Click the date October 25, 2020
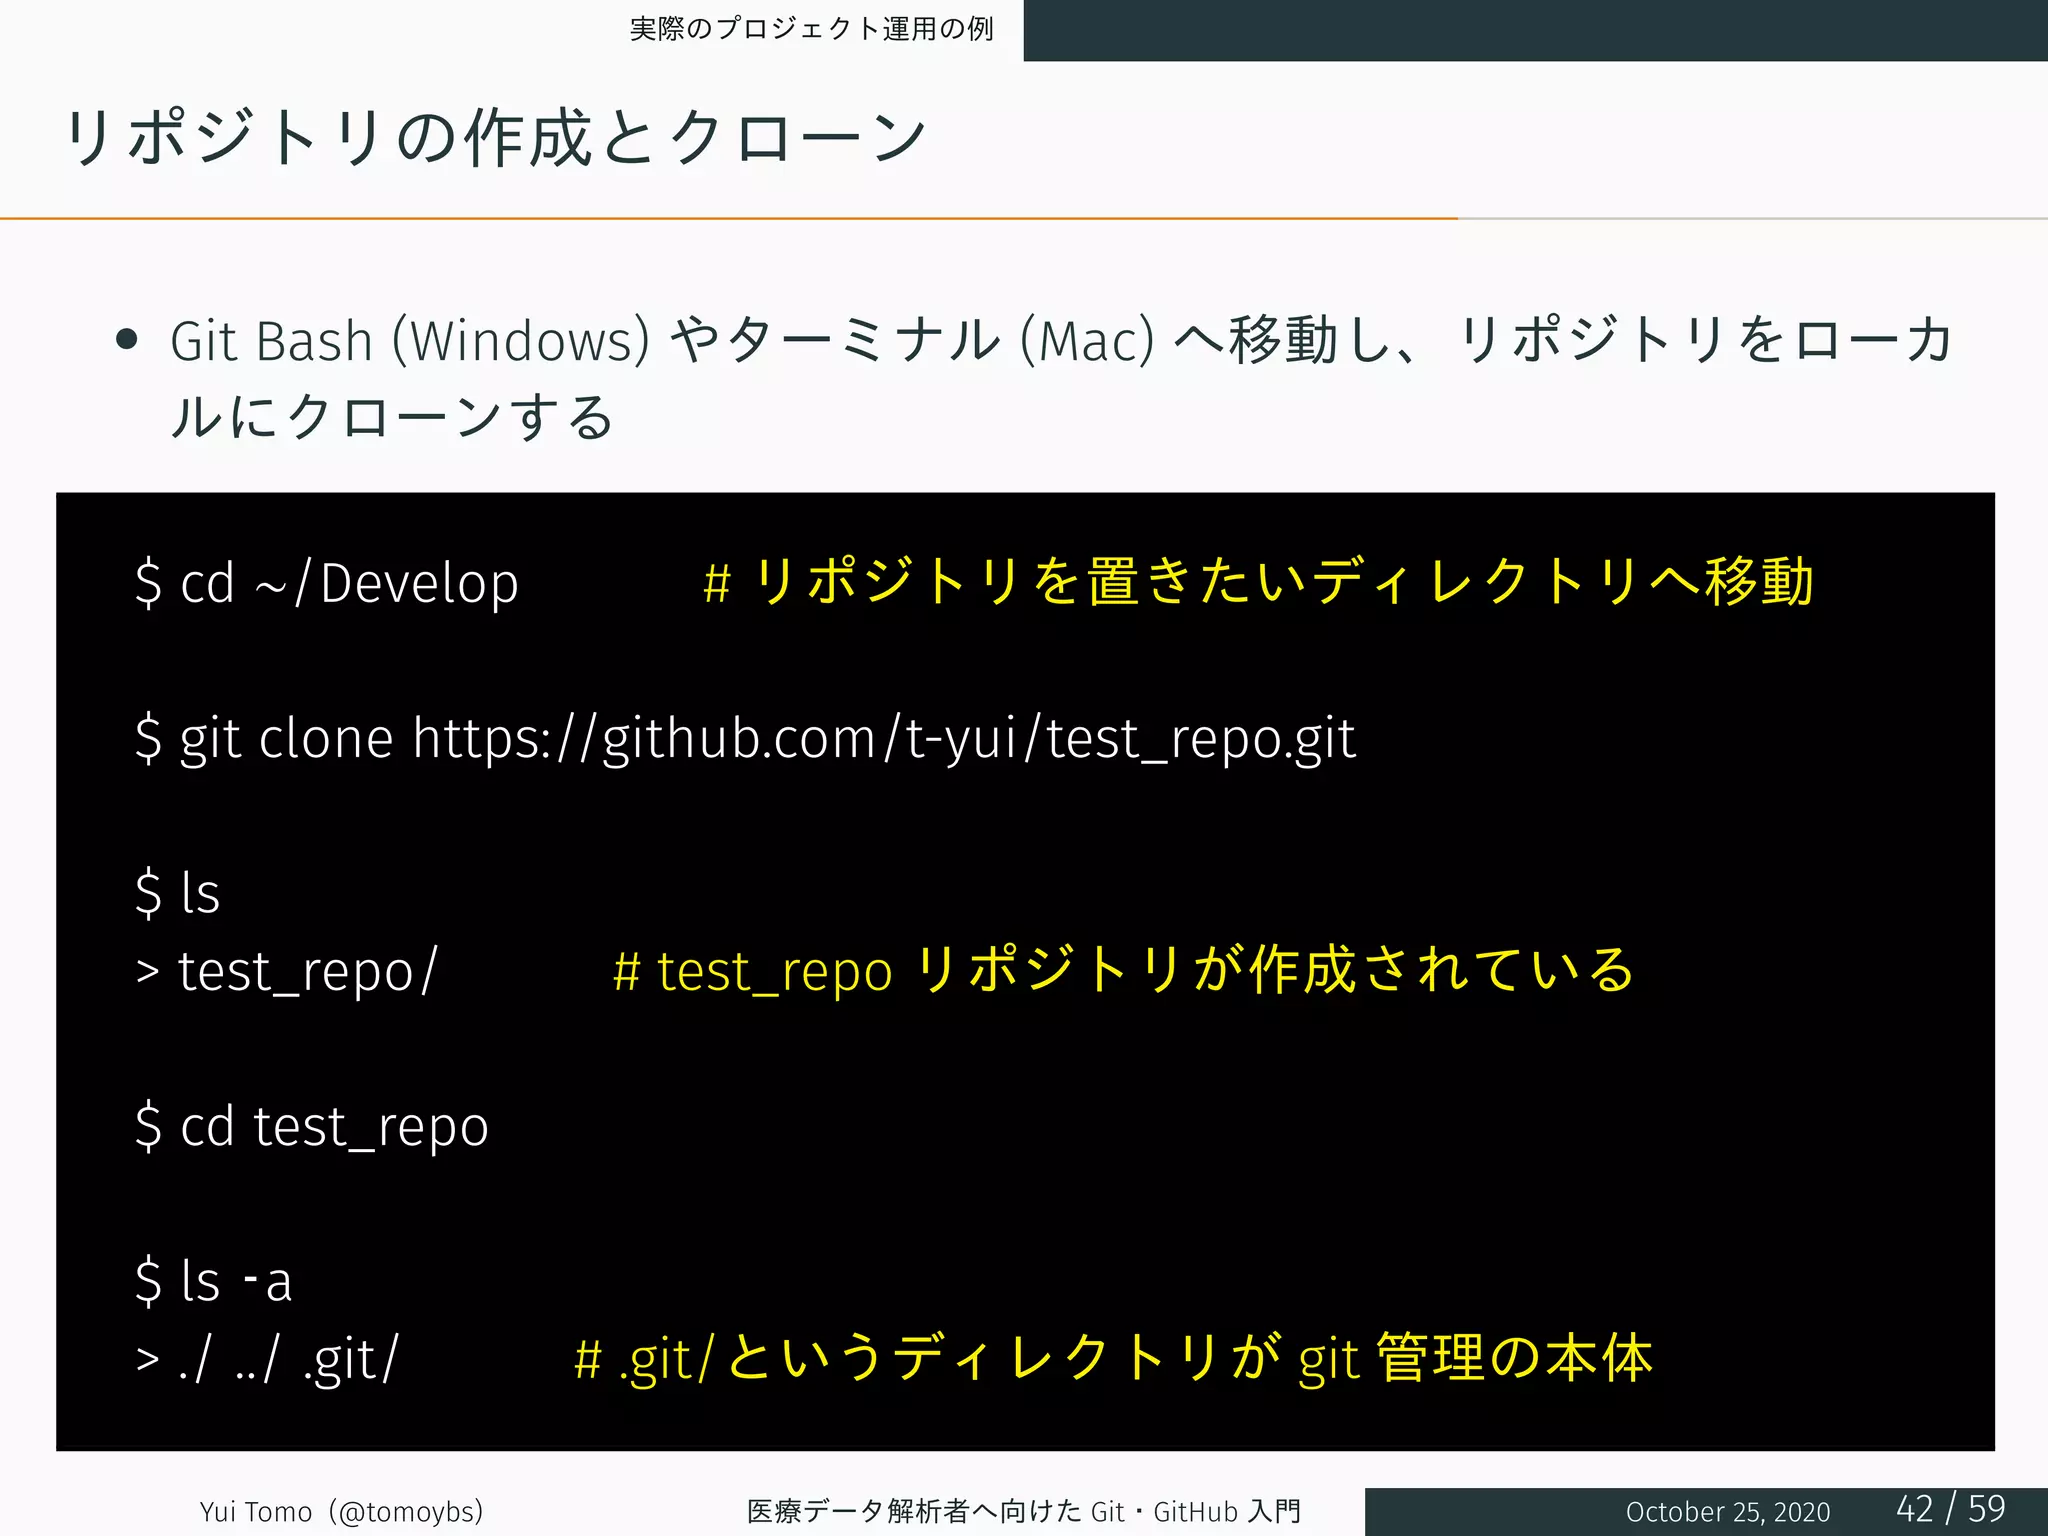The image size is (2048, 1536). point(1727,1512)
